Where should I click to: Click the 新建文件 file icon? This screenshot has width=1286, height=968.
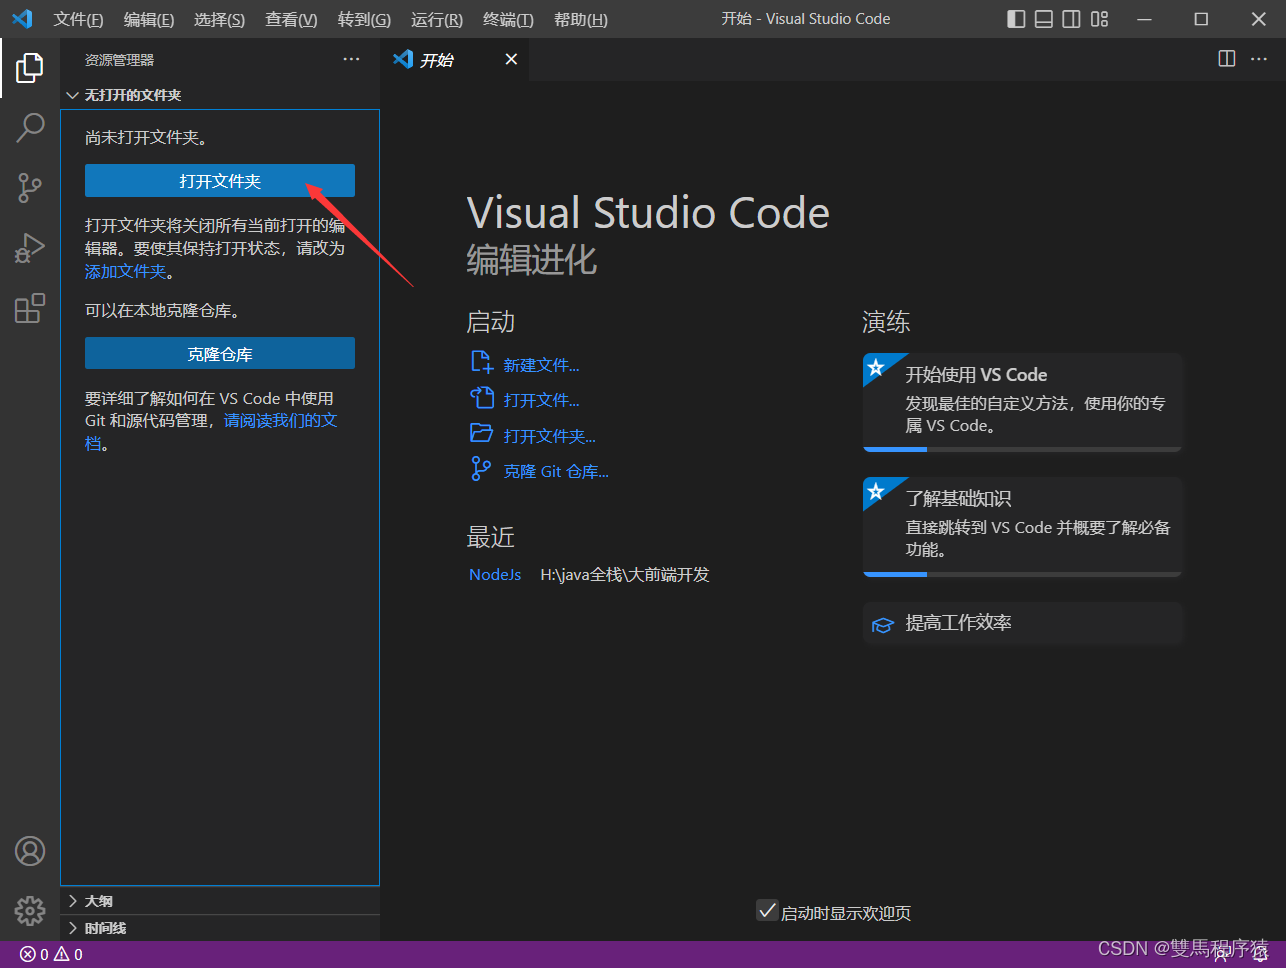481,362
